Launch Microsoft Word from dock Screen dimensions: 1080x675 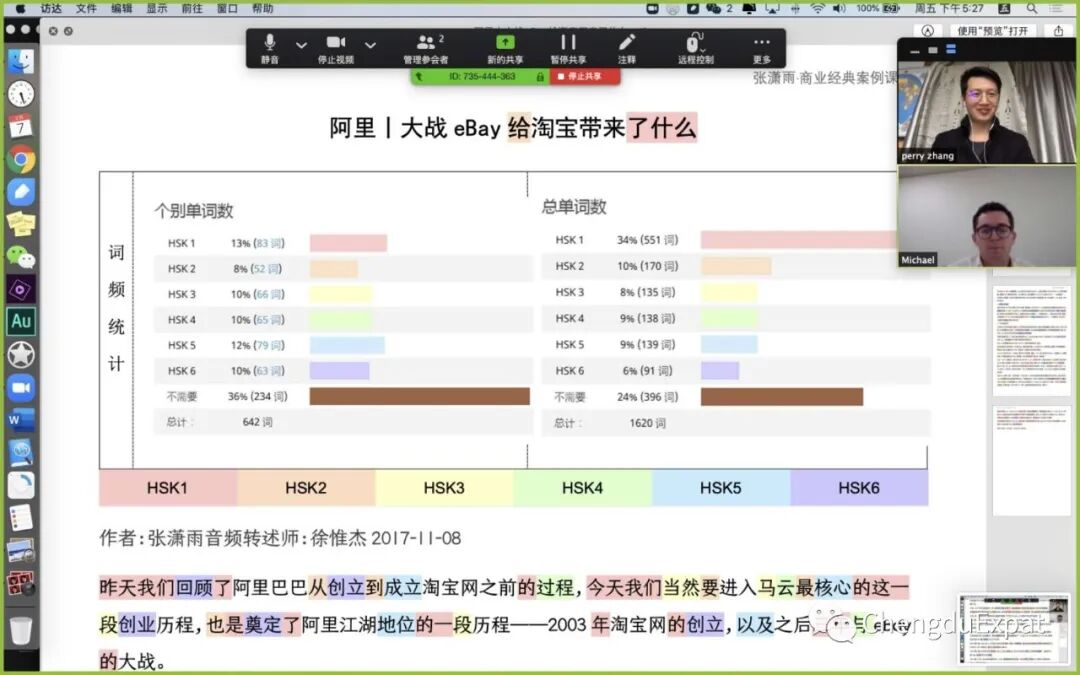(x=21, y=419)
